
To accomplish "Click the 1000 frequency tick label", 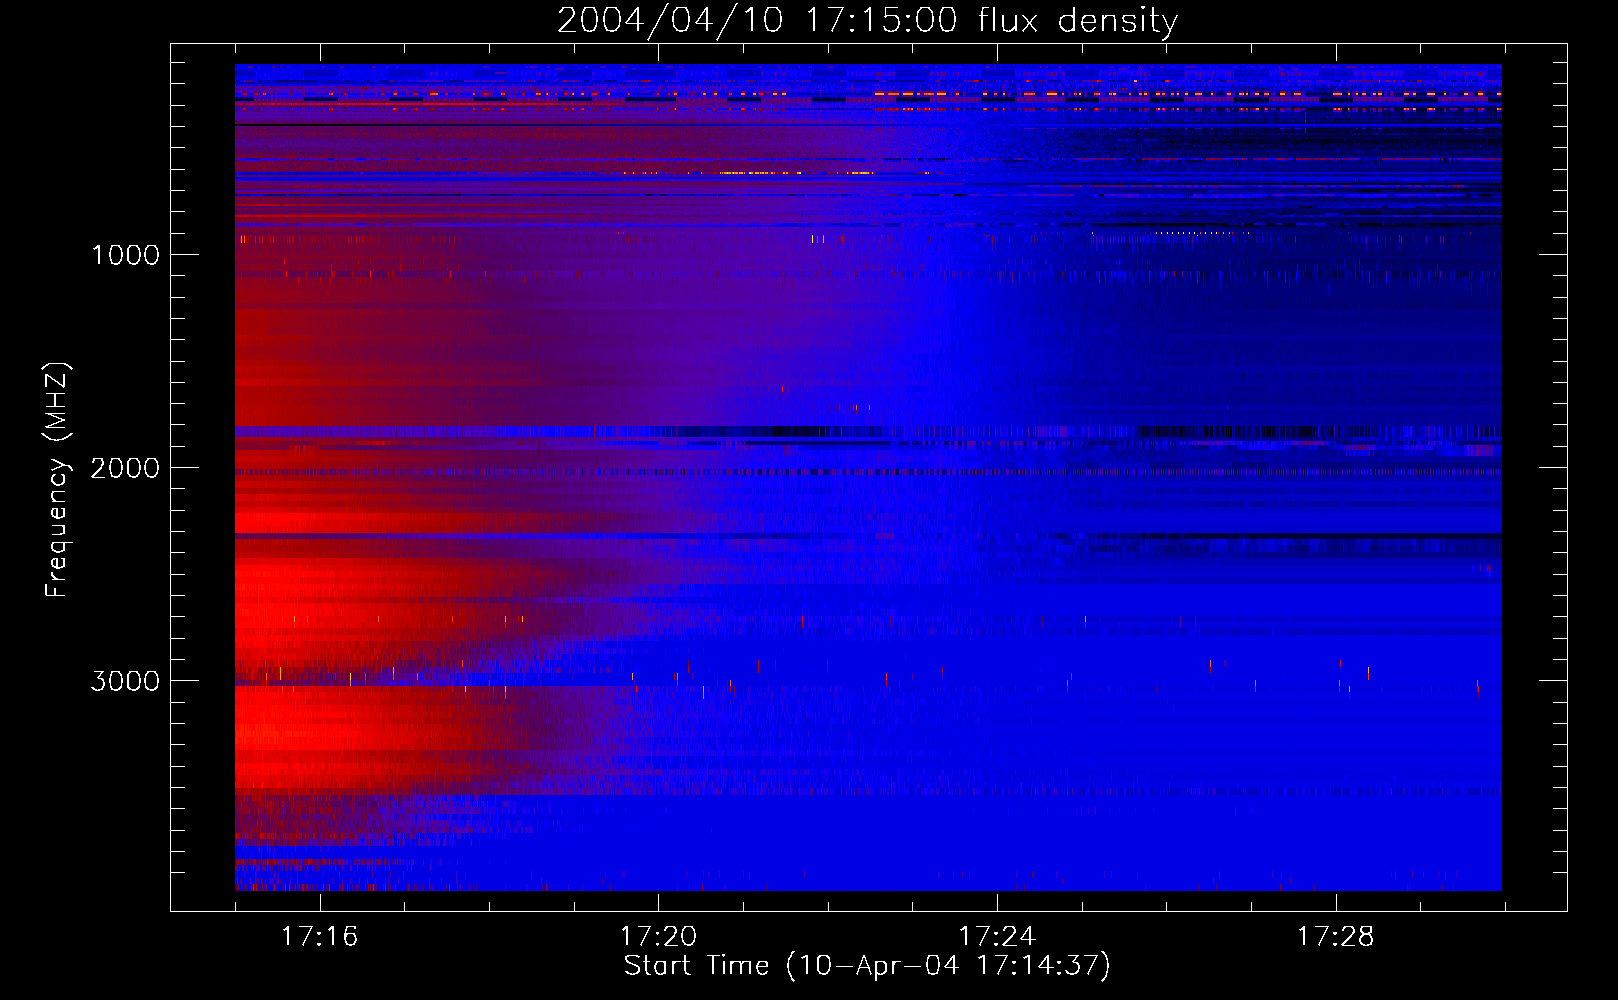I will (x=125, y=255).
